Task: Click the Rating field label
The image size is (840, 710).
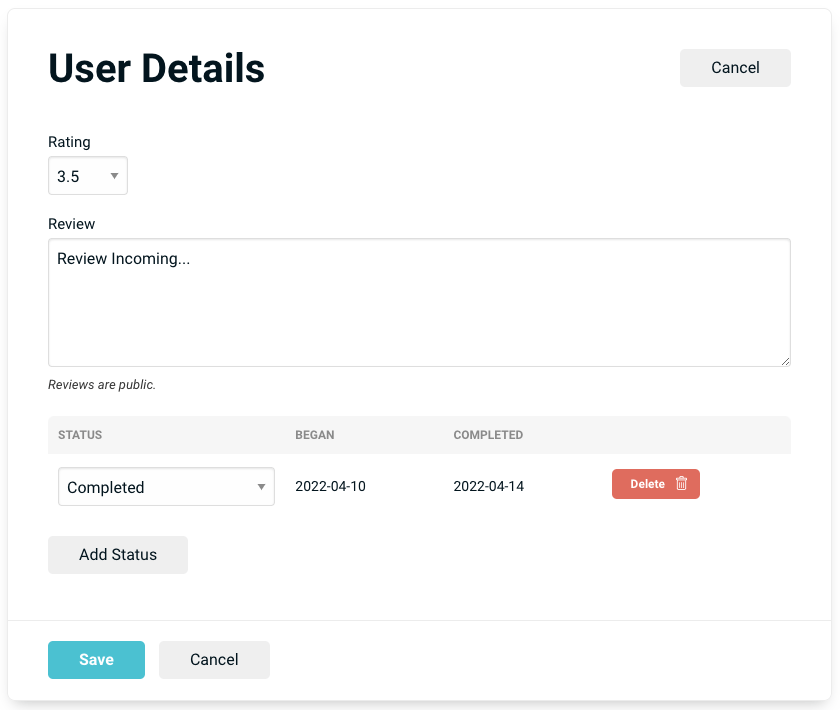Action: [x=69, y=142]
